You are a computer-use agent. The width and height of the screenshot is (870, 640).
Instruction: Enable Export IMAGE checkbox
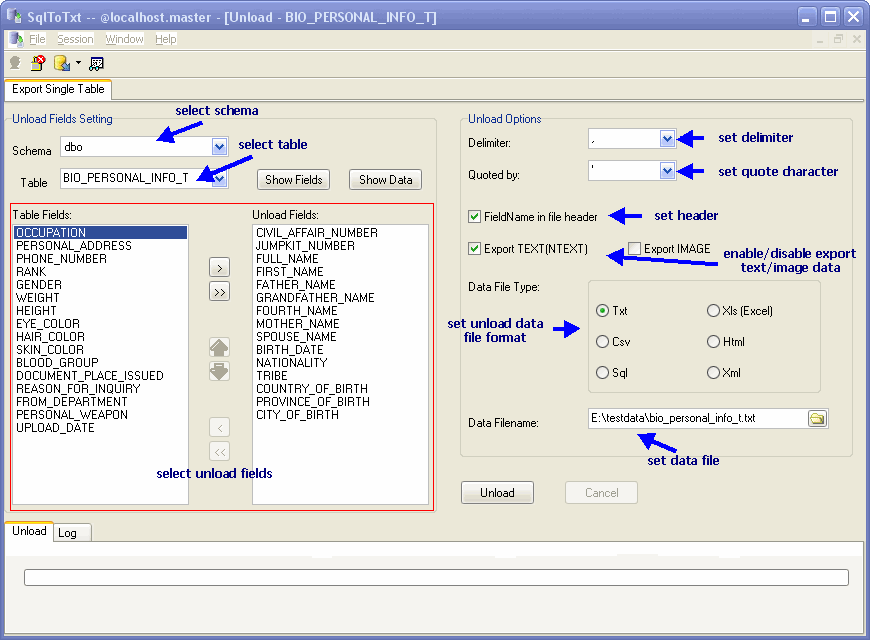pos(634,248)
